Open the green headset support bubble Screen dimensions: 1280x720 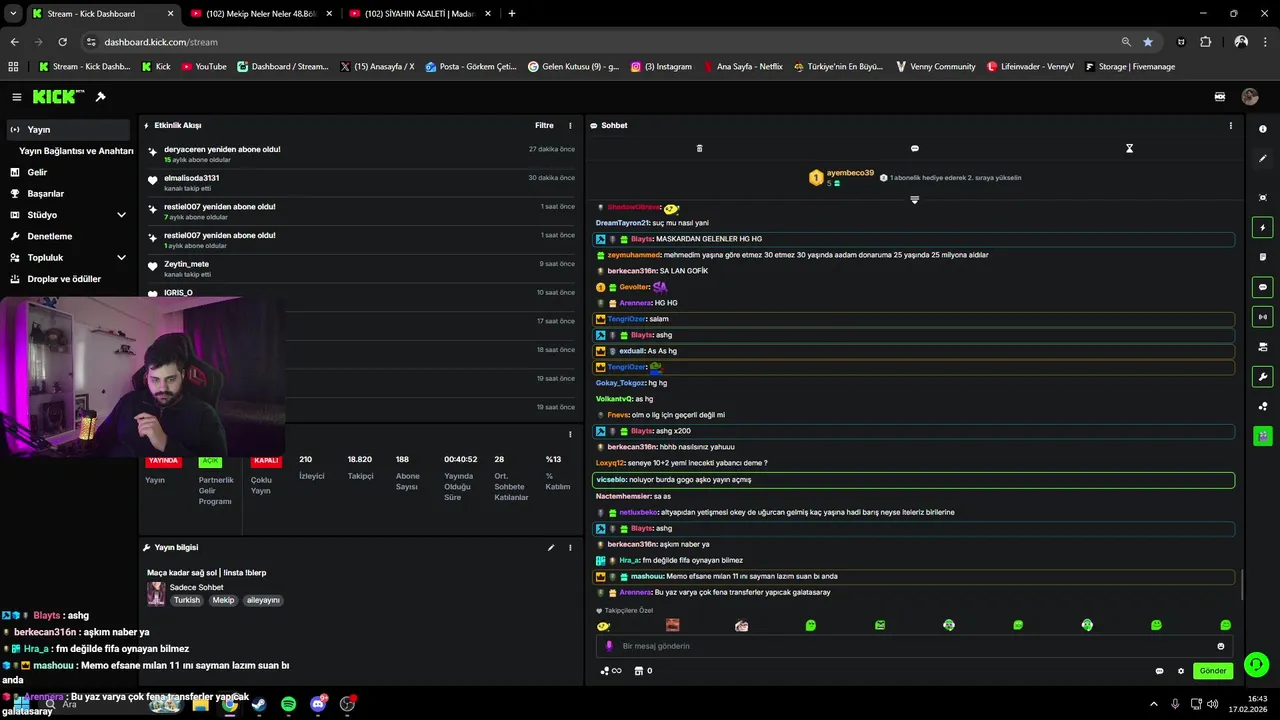[1256, 664]
